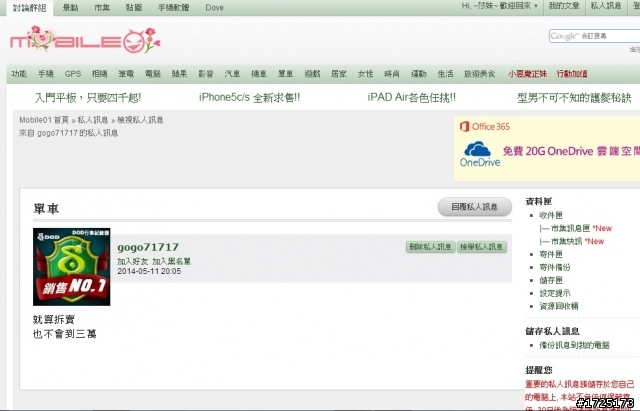Viewport: 640px width, 411px height.
Task: Go to 我的文章
Action: pyautogui.click(x=564, y=6)
